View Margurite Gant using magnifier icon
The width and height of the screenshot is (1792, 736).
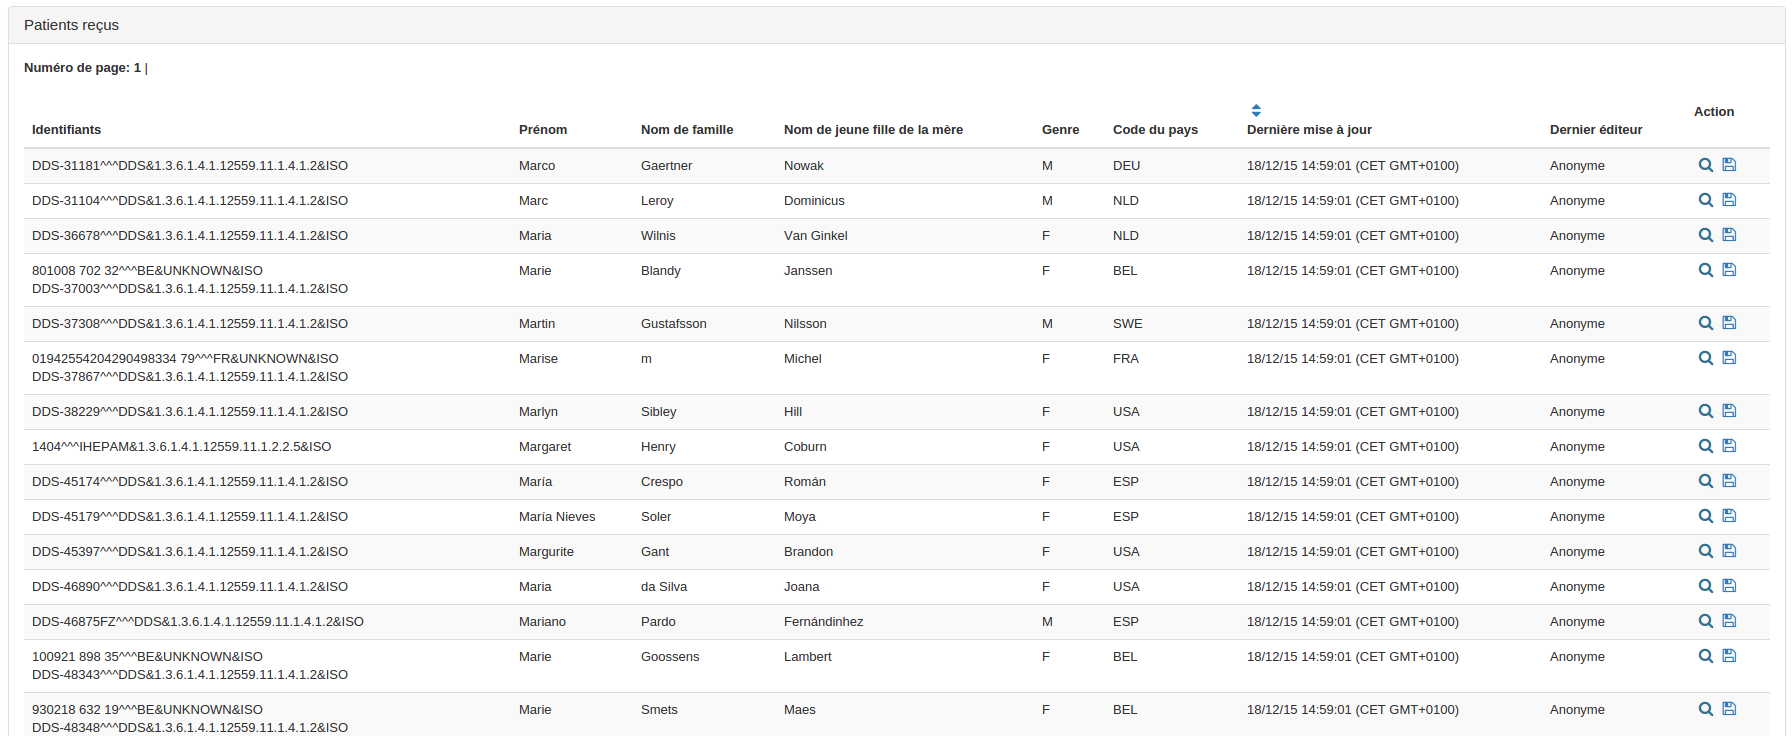1705,551
